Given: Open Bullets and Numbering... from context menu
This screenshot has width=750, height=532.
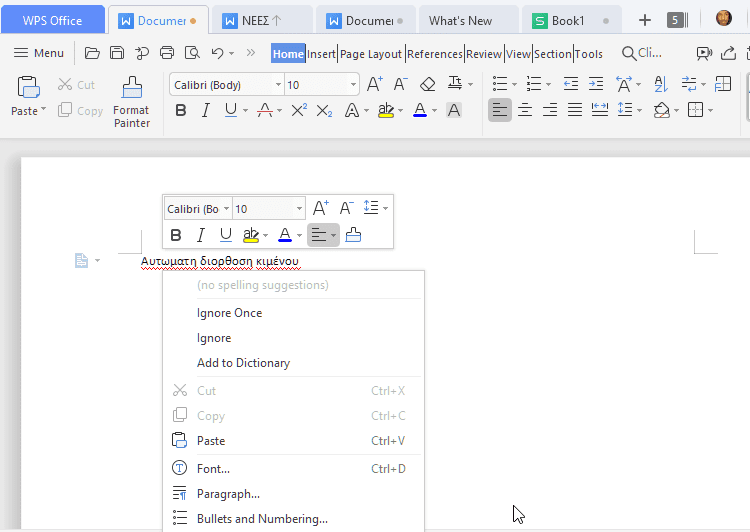Looking at the screenshot, I should coord(293,519).
